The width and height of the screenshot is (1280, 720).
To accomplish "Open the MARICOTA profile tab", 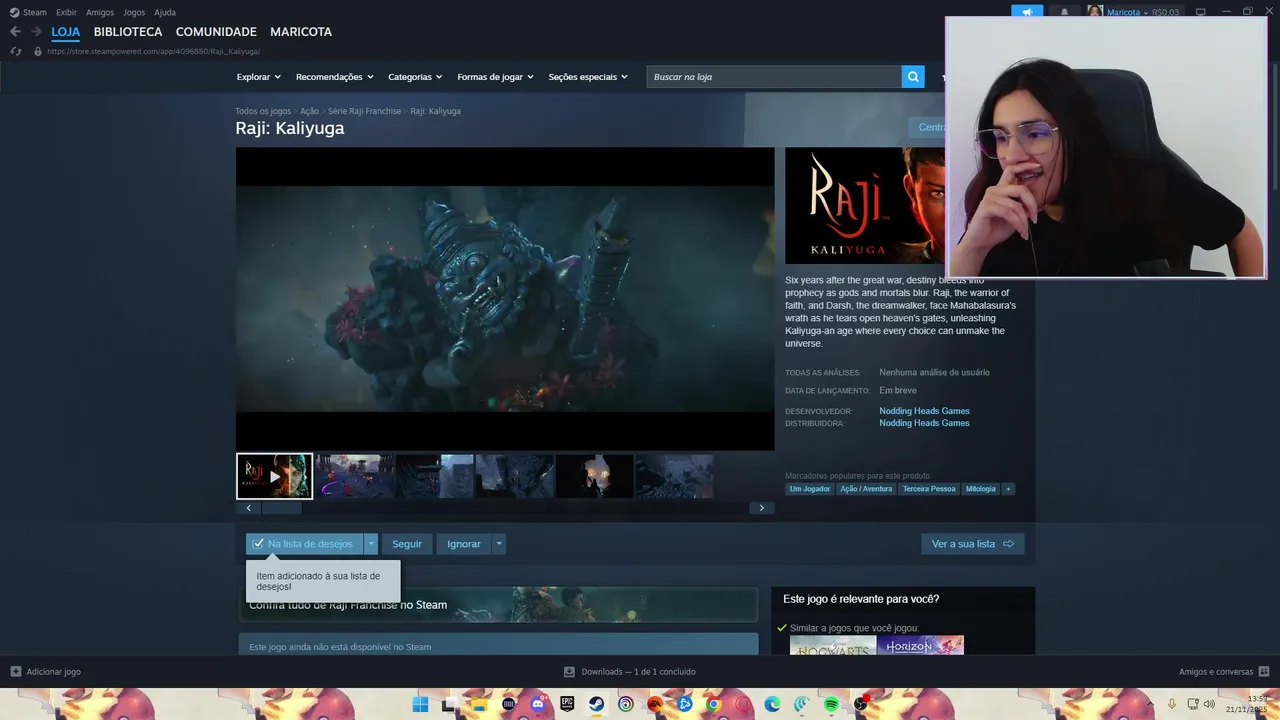I will pyautogui.click(x=301, y=32).
